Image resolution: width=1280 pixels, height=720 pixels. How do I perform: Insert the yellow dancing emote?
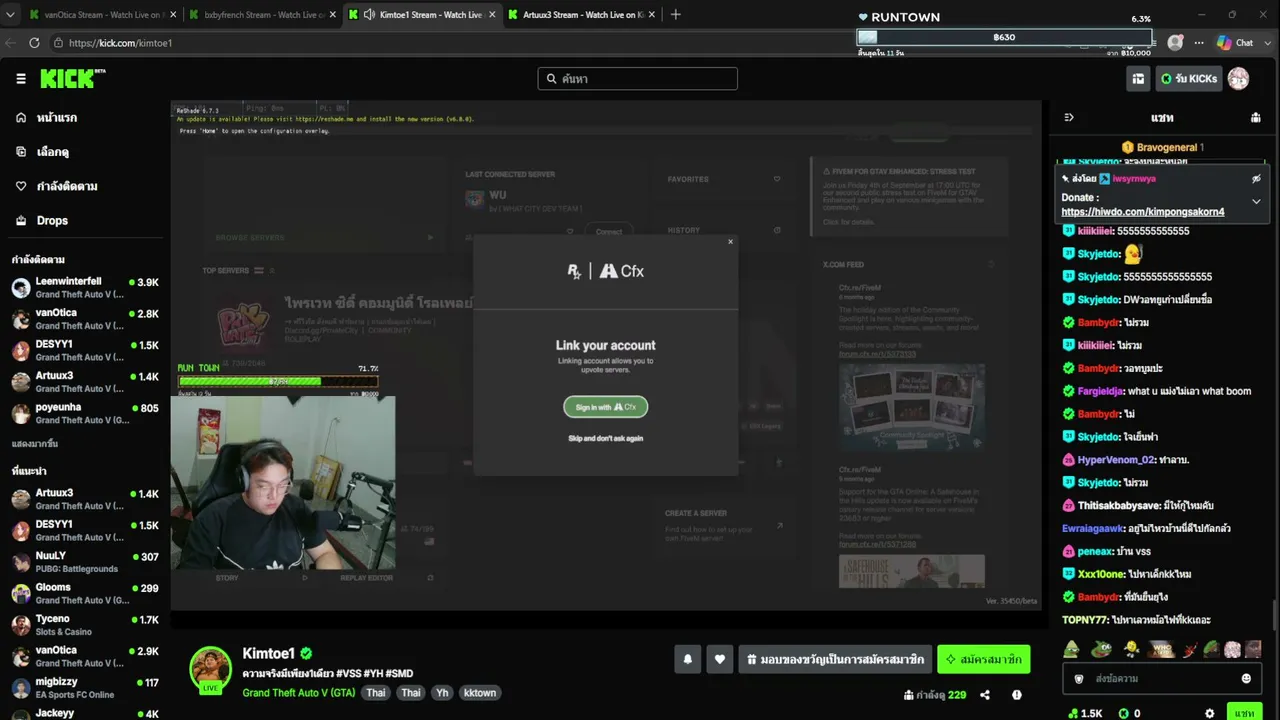pyautogui.click(x=1131, y=649)
